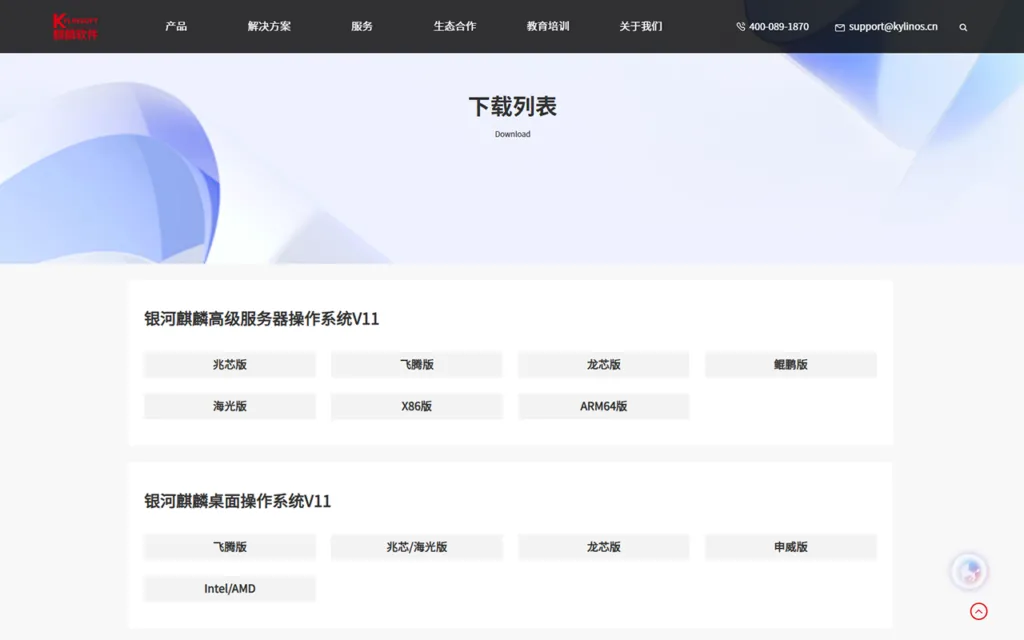This screenshot has height=640, width=1024.
Task: Select server V11 飞腾版 download
Action: pyautogui.click(x=417, y=364)
